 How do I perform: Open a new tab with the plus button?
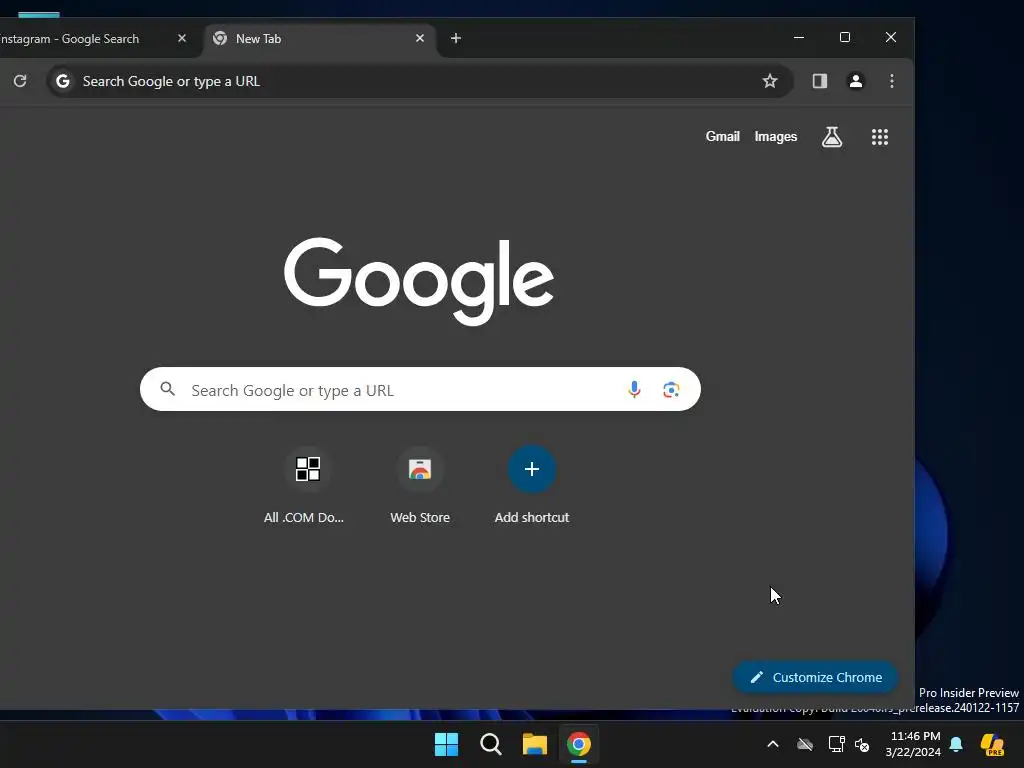pos(456,39)
